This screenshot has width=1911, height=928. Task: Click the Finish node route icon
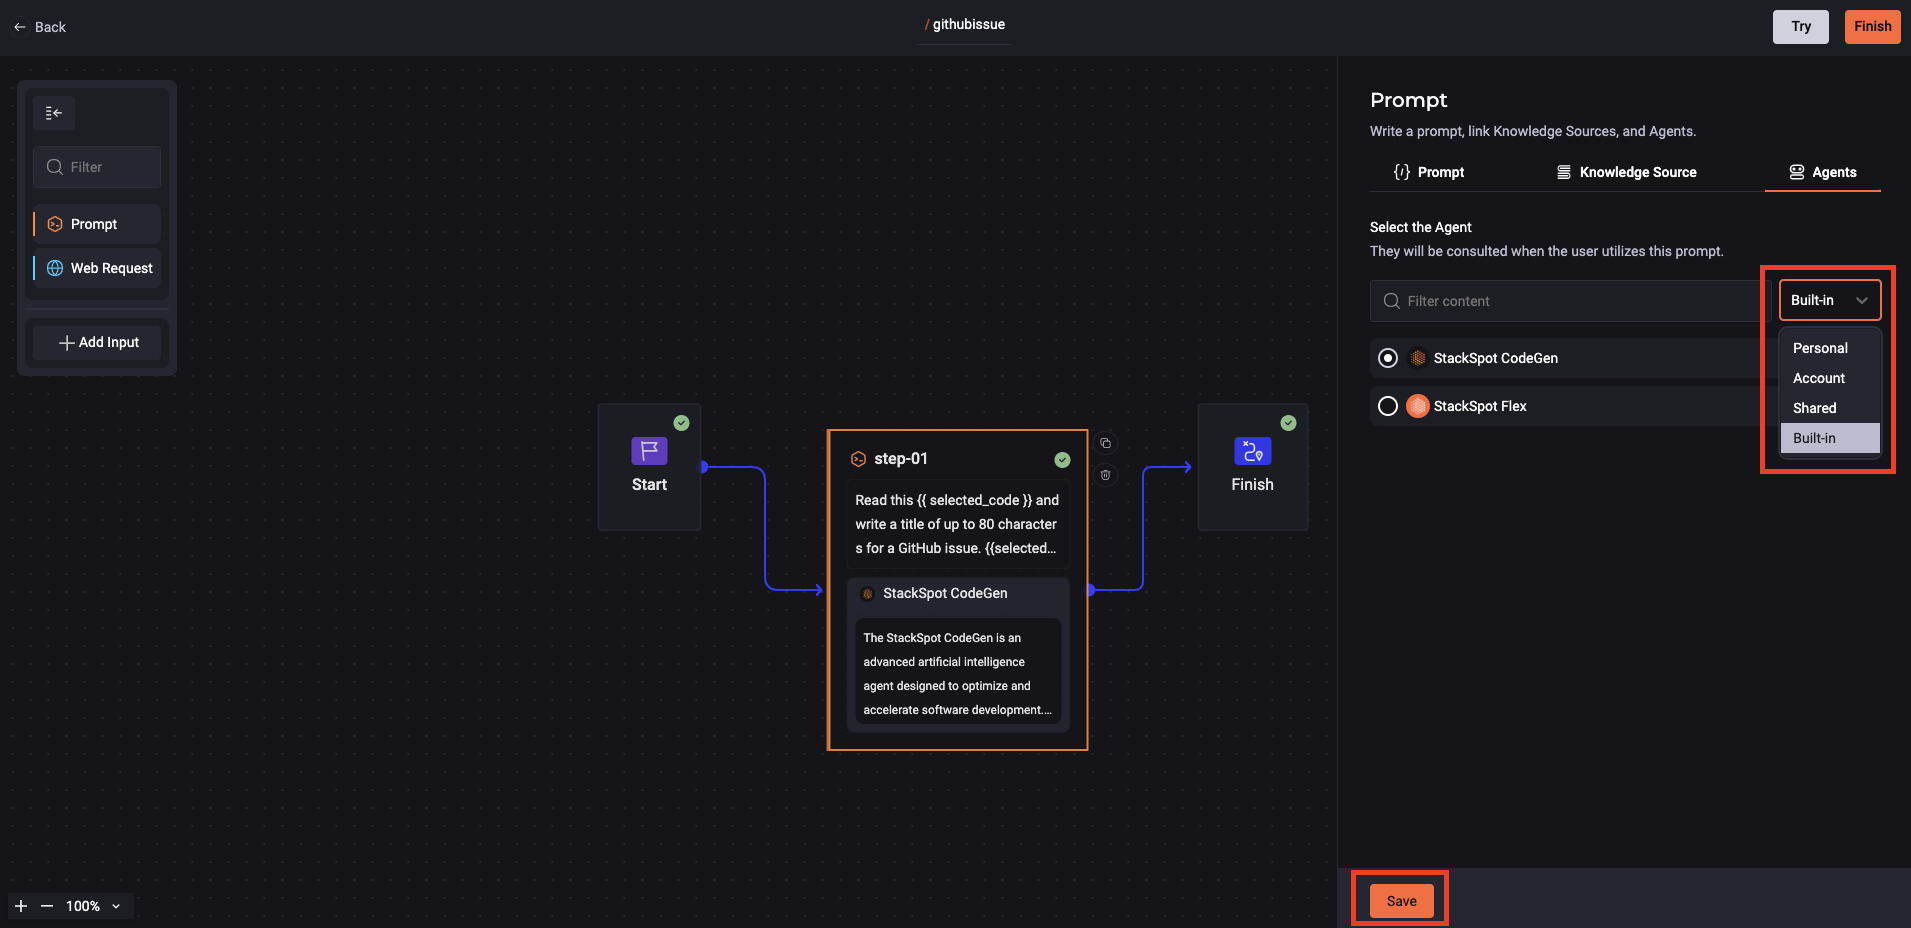click(1252, 451)
